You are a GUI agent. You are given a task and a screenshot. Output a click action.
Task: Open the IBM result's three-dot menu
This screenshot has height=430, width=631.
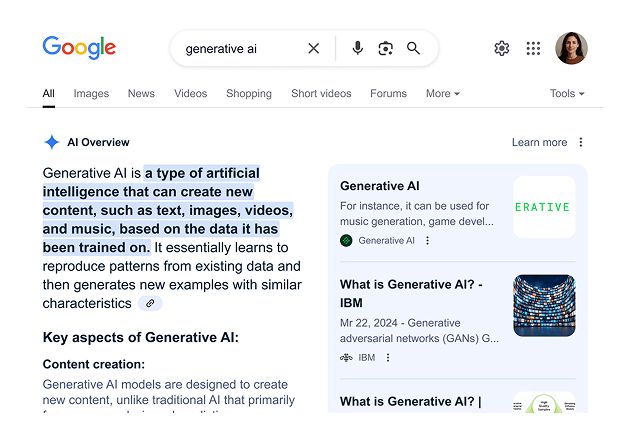388,357
